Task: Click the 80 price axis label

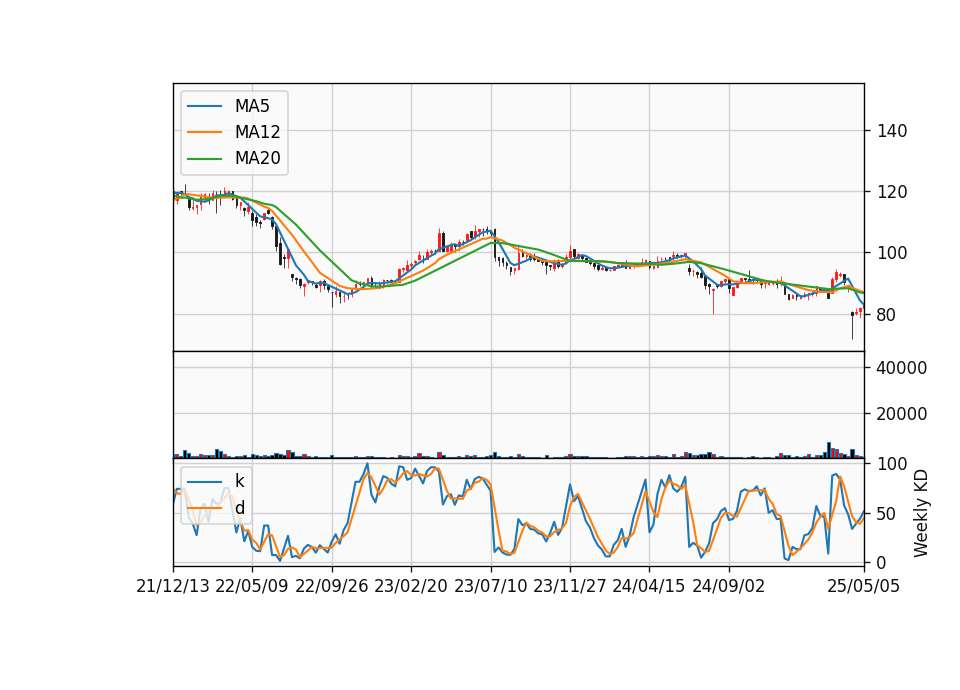Action: pyautogui.click(x=887, y=315)
